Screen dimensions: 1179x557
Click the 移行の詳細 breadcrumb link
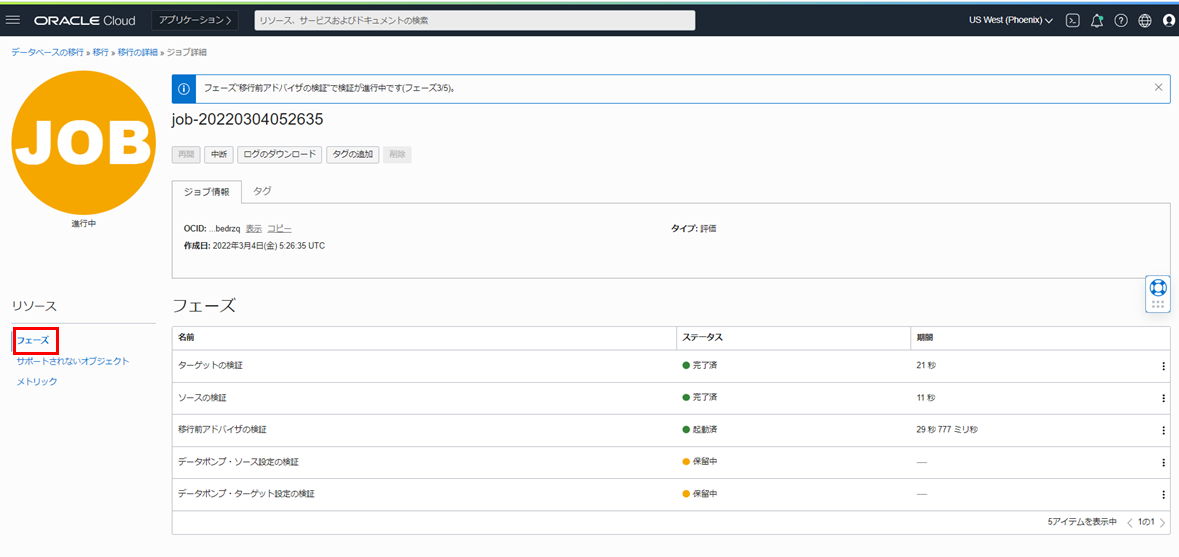pyautogui.click(x=136, y=52)
